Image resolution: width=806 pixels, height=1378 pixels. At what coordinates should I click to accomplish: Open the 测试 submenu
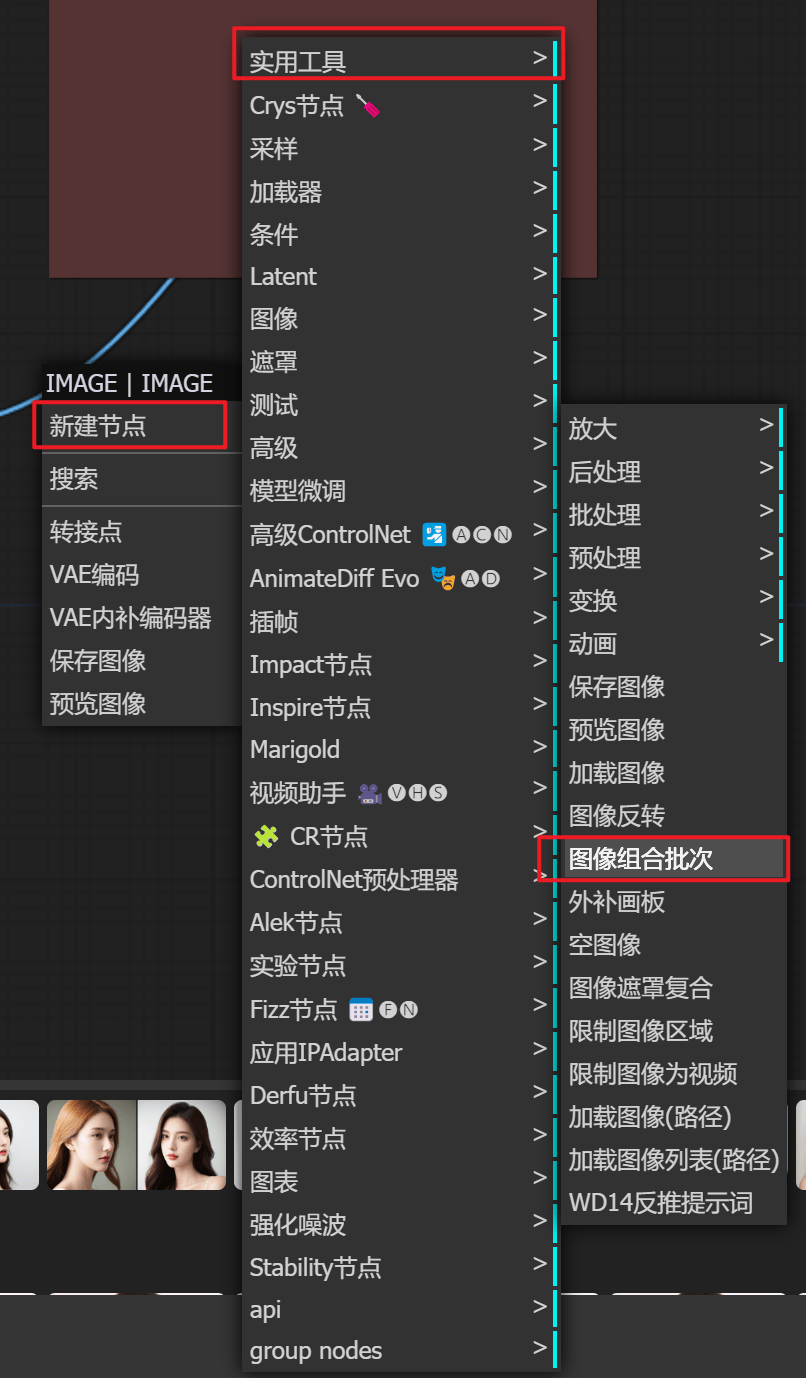400,405
